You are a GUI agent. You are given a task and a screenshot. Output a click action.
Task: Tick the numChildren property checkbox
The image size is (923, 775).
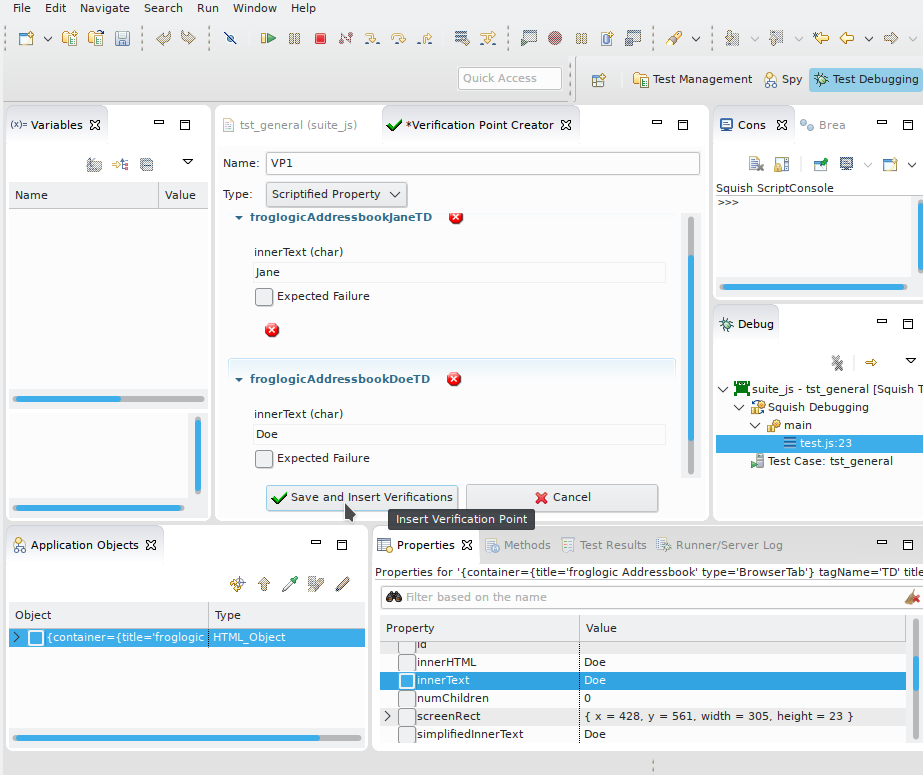click(407, 698)
